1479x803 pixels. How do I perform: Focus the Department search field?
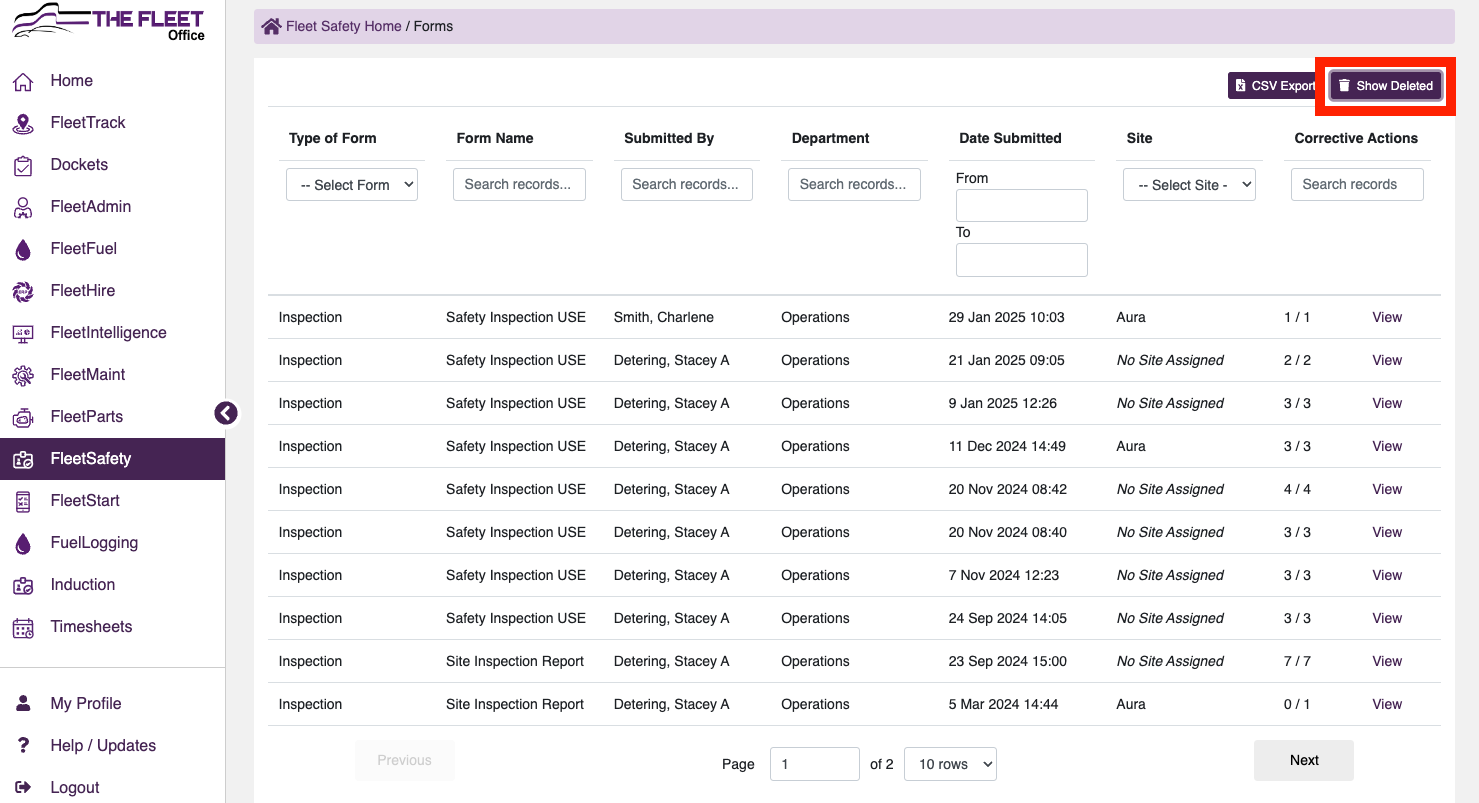(854, 184)
